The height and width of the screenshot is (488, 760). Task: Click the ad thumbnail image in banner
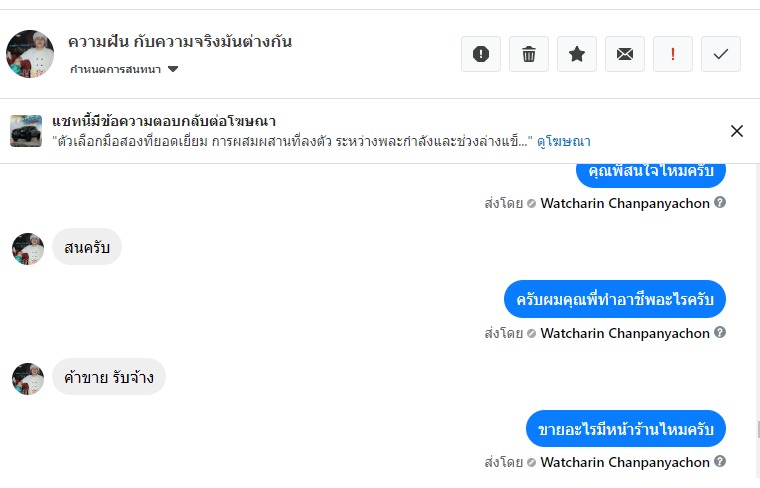coord(26,131)
